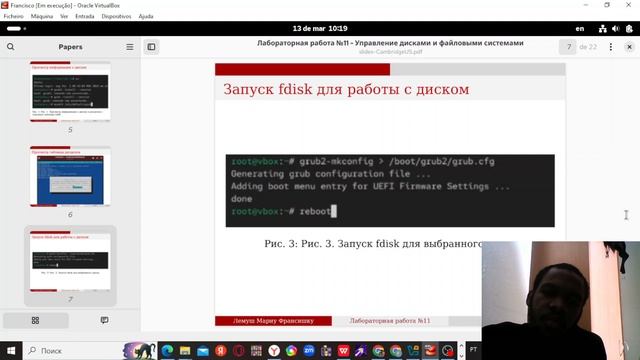Open the Opera browser taskbar icon
This screenshot has width=640, height=360.
[x=239, y=351]
